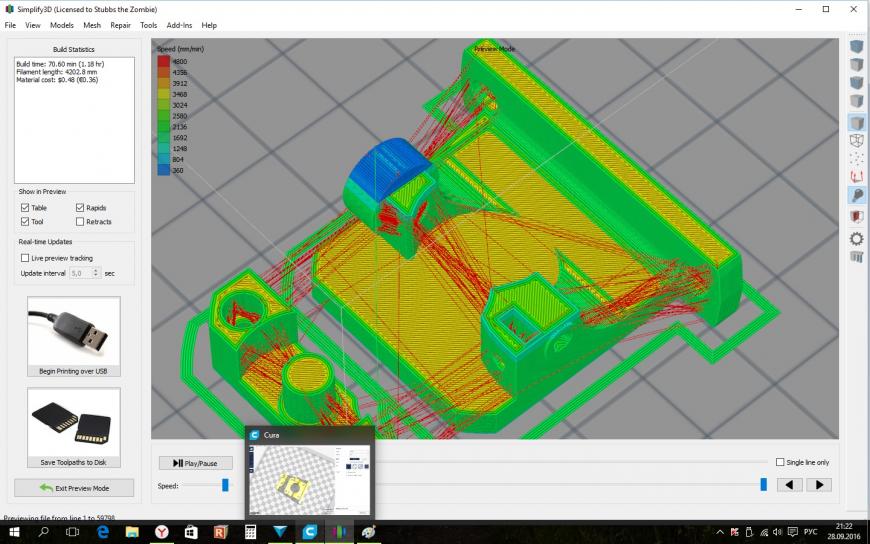Open the orange R app on the taskbar

point(220,532)
